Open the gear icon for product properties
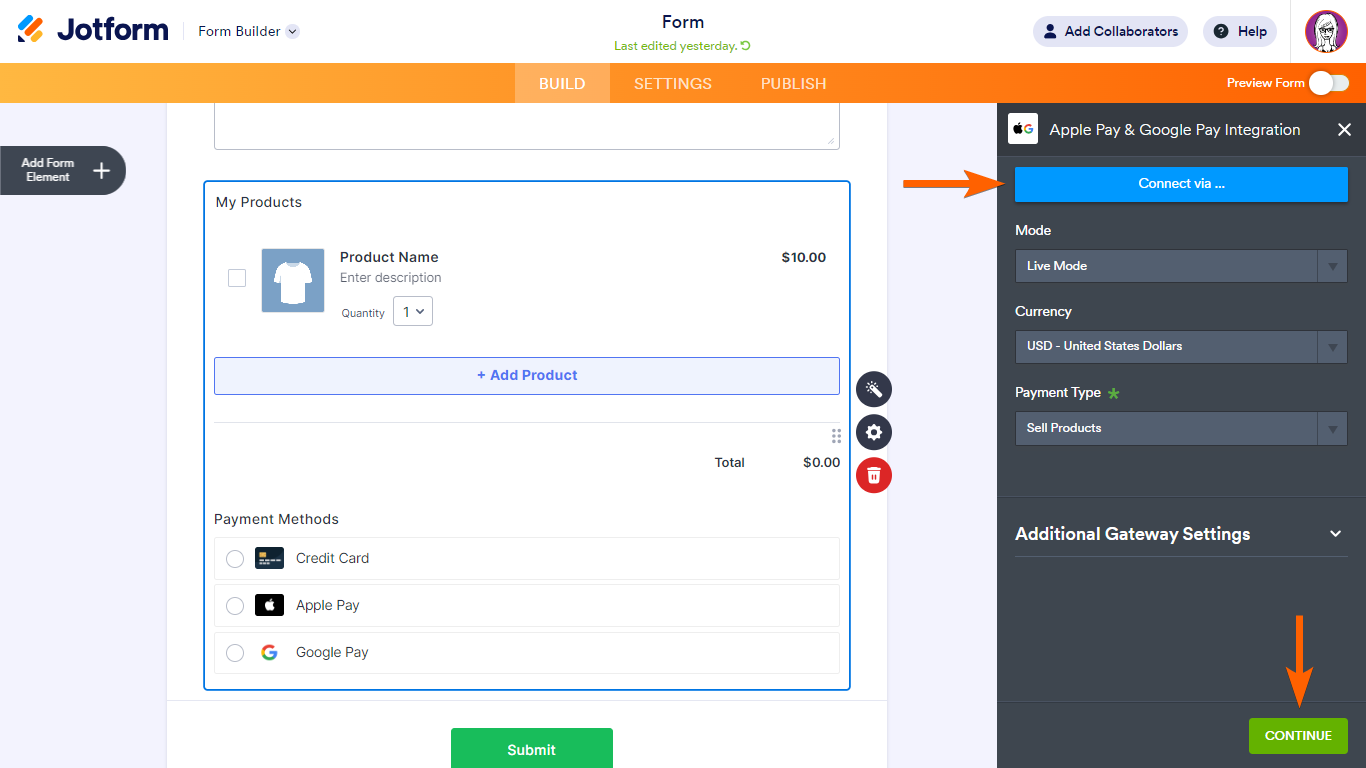The height and width of the screenshot is (768, 1366). click(873, 432)
